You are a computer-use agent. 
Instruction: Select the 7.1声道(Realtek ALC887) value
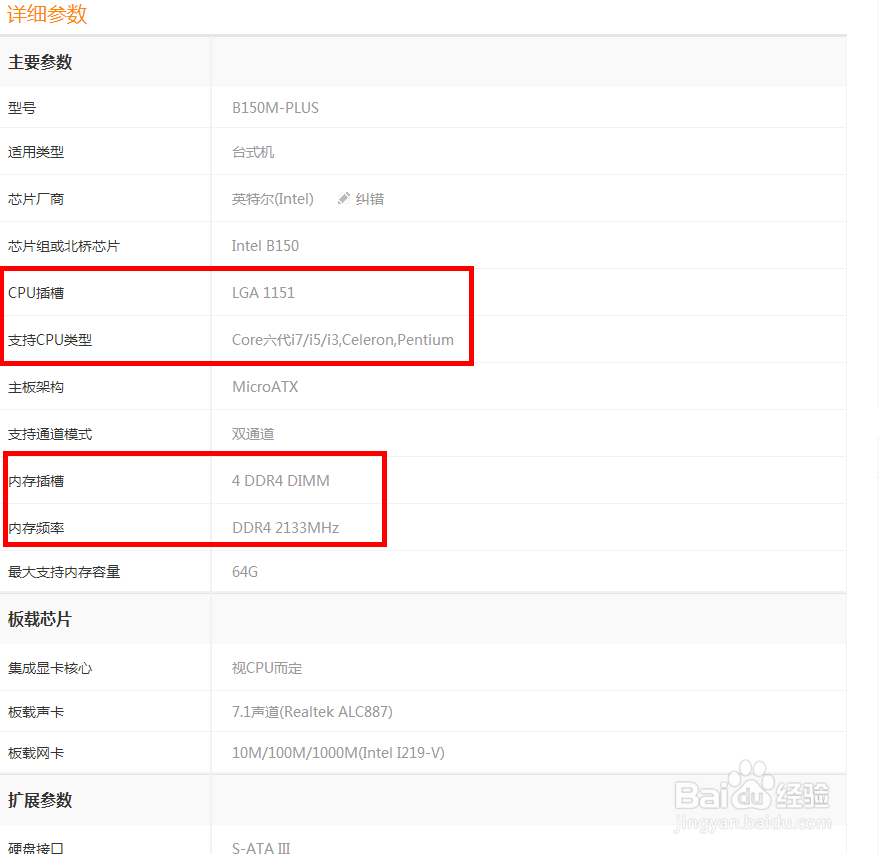(x=312, y=712)
